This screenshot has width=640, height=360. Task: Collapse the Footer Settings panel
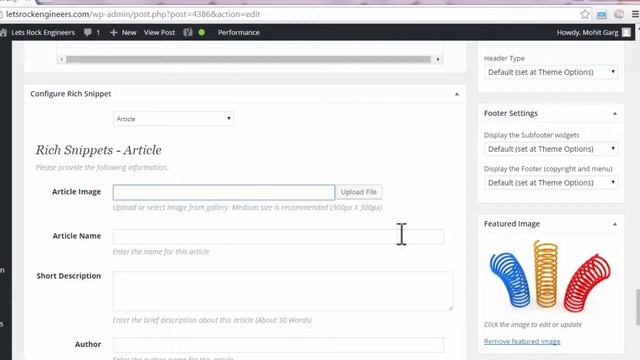tap(615, 113)
